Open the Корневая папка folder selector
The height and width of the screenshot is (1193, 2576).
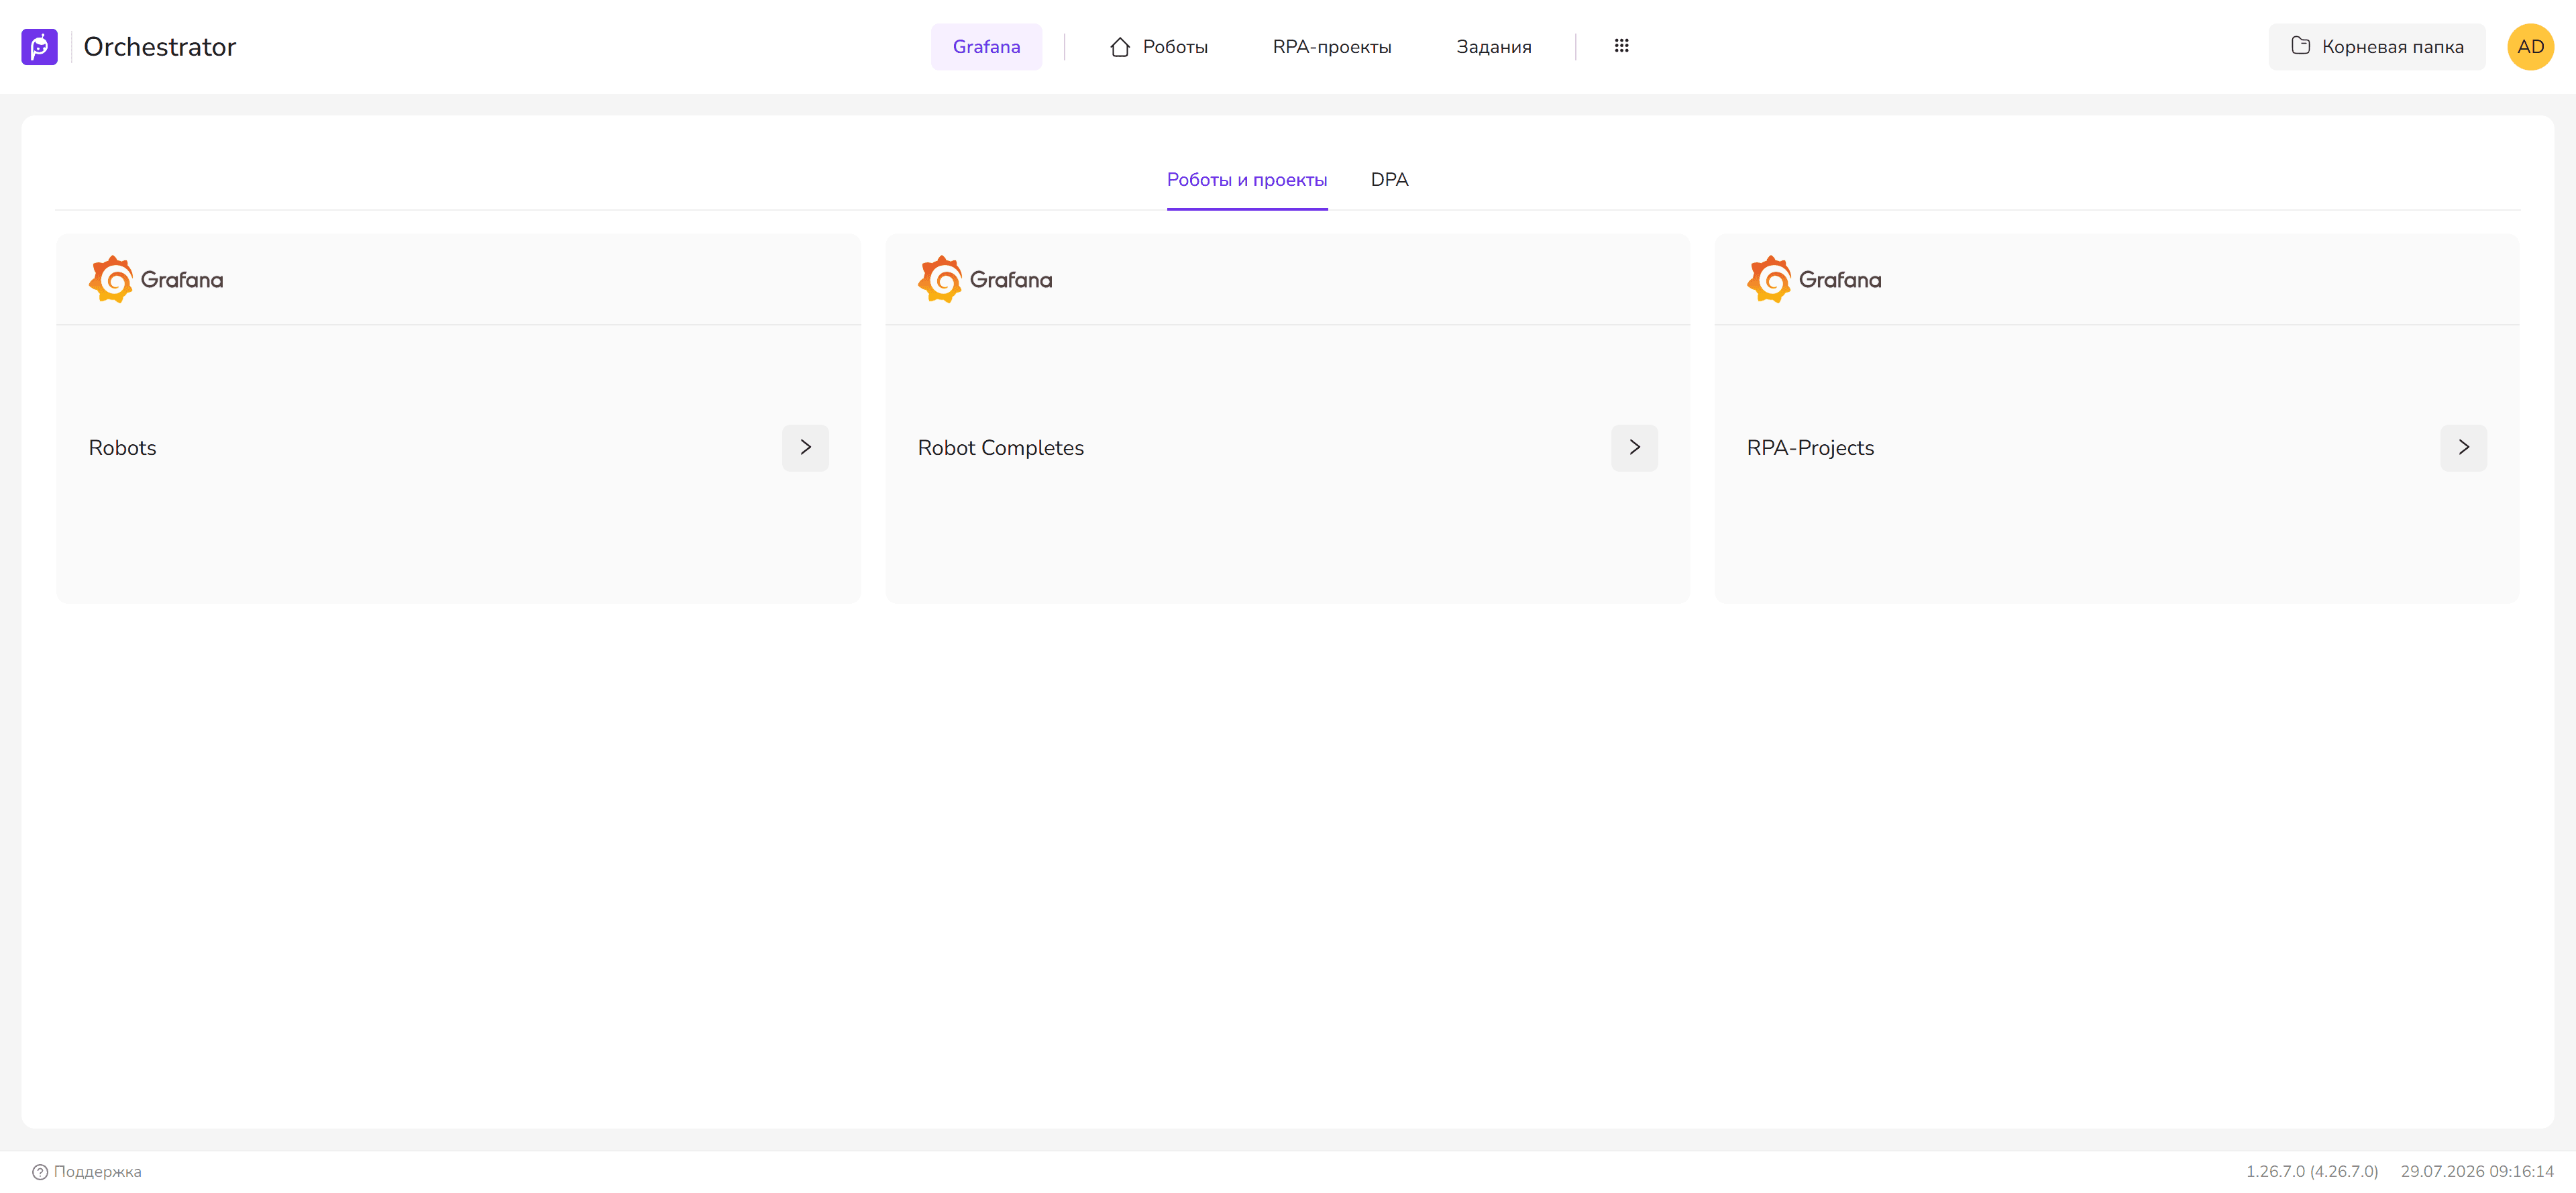click(x=2376, y=47)
